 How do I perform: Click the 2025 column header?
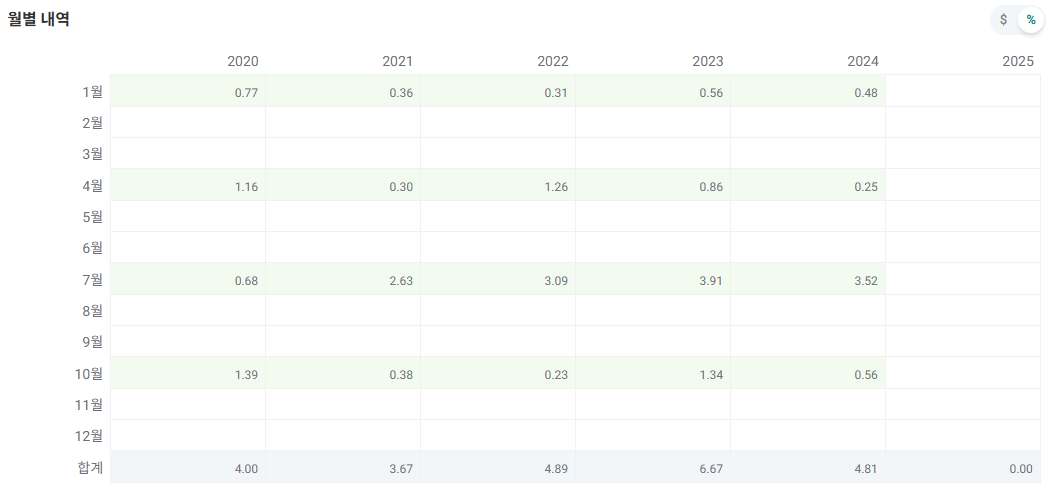point(1018,61)
